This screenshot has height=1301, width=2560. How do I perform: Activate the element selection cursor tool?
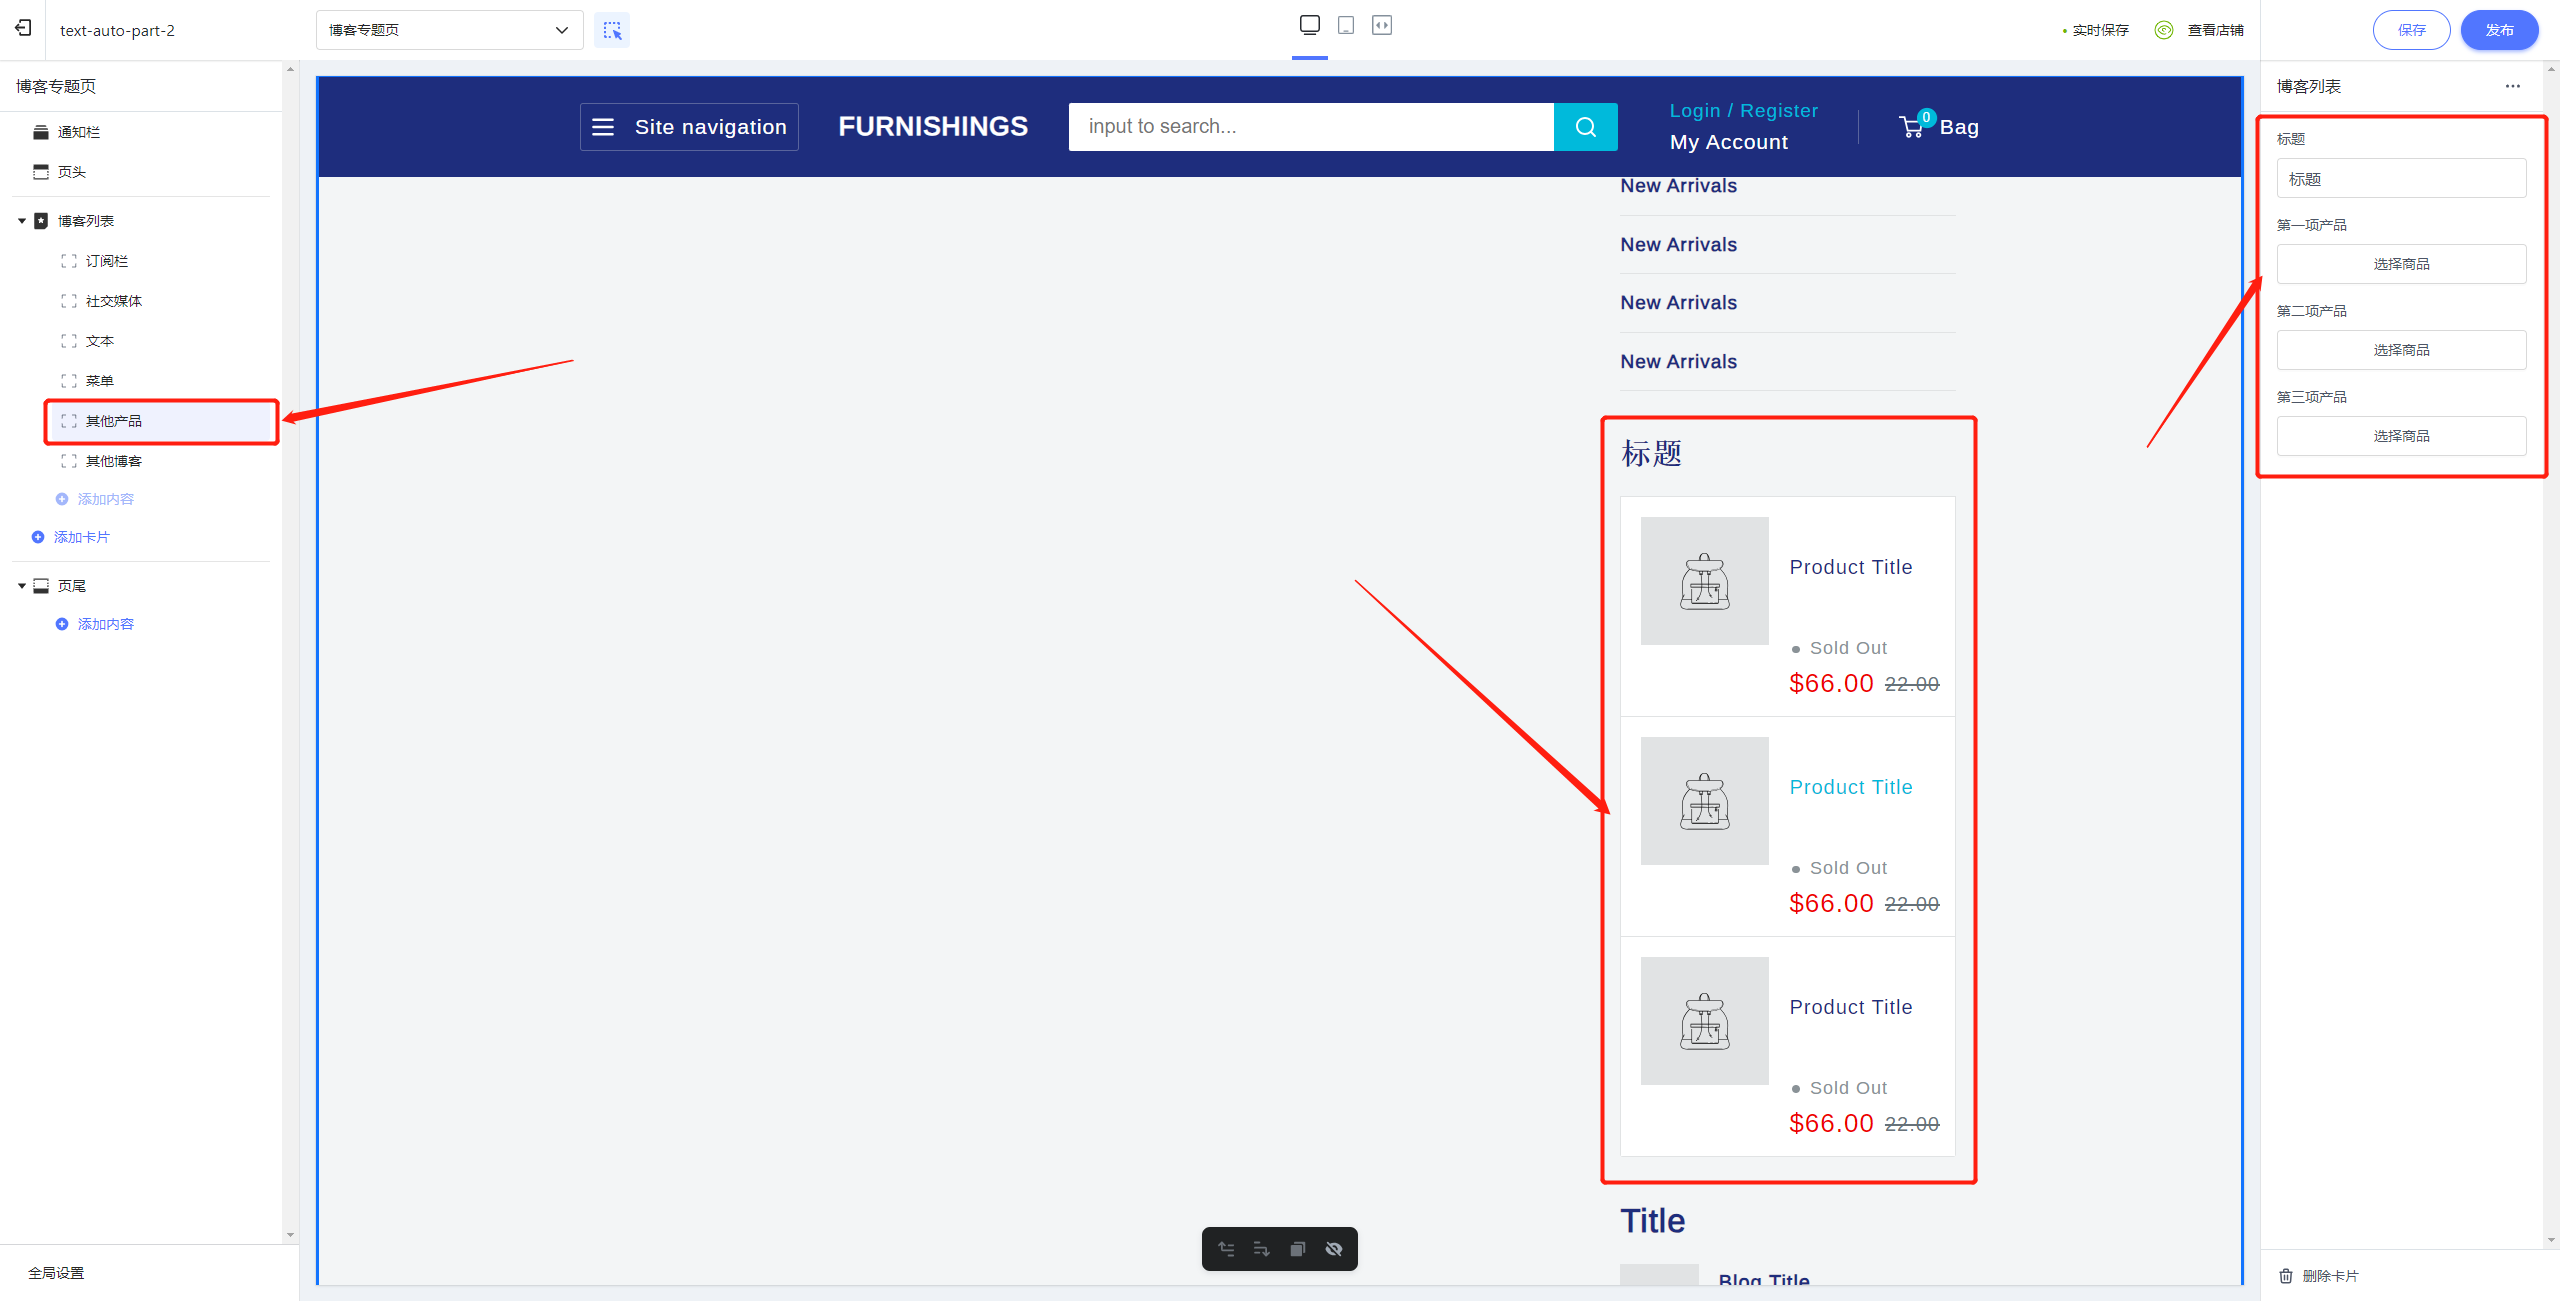click(x=612, y=30)
